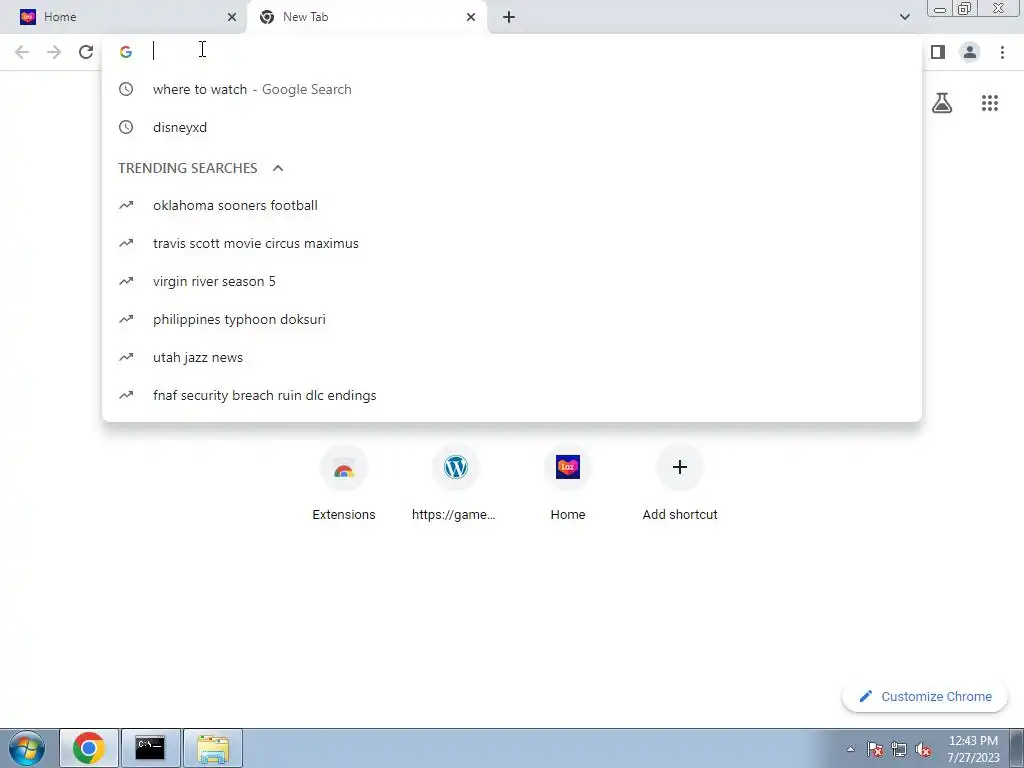
Task: Click the Action Center flag tray icon
Action: coord(875,749)
